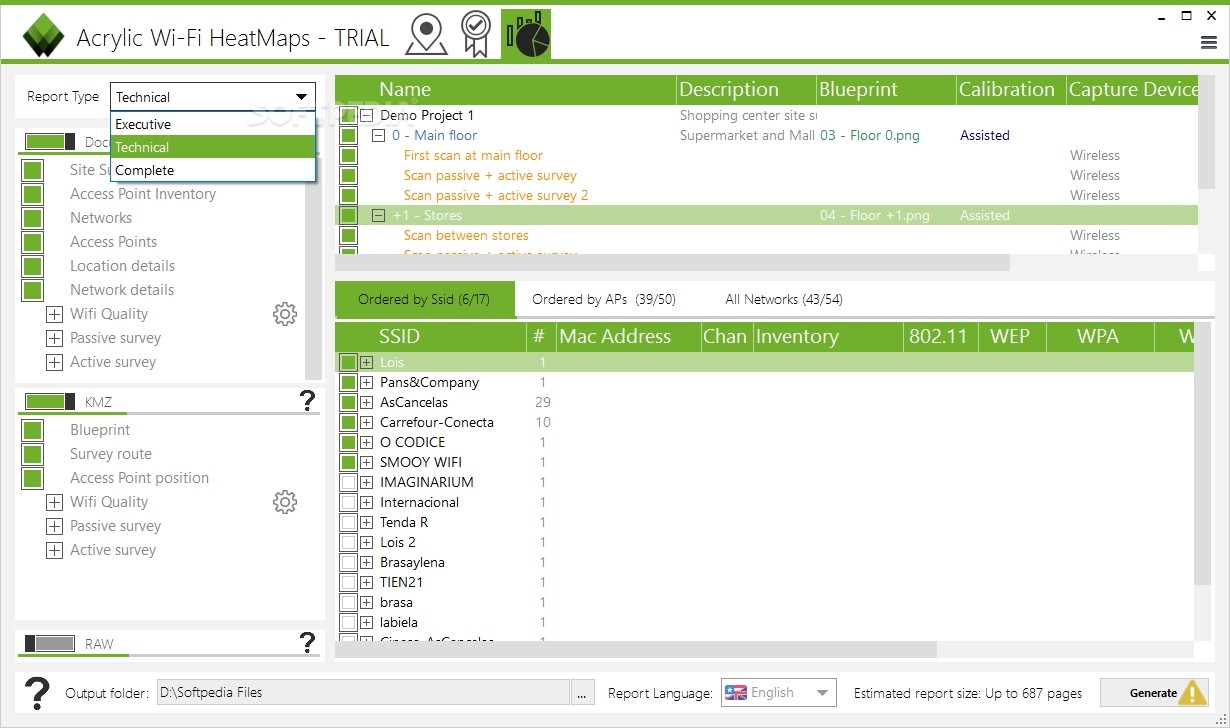Open the hamburger menu icon

point(1208,42)
